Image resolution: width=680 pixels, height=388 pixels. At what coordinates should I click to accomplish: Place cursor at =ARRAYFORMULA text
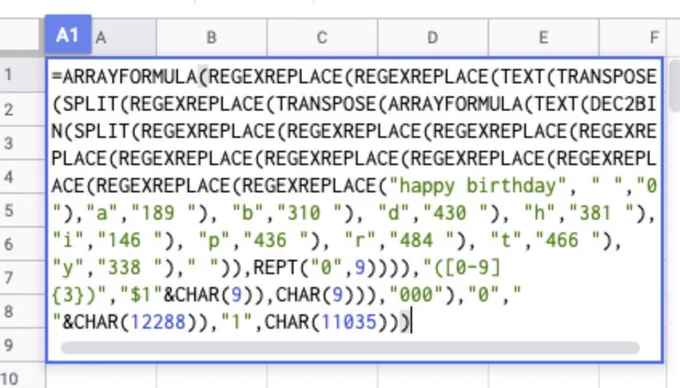click(x=124, y=77)
